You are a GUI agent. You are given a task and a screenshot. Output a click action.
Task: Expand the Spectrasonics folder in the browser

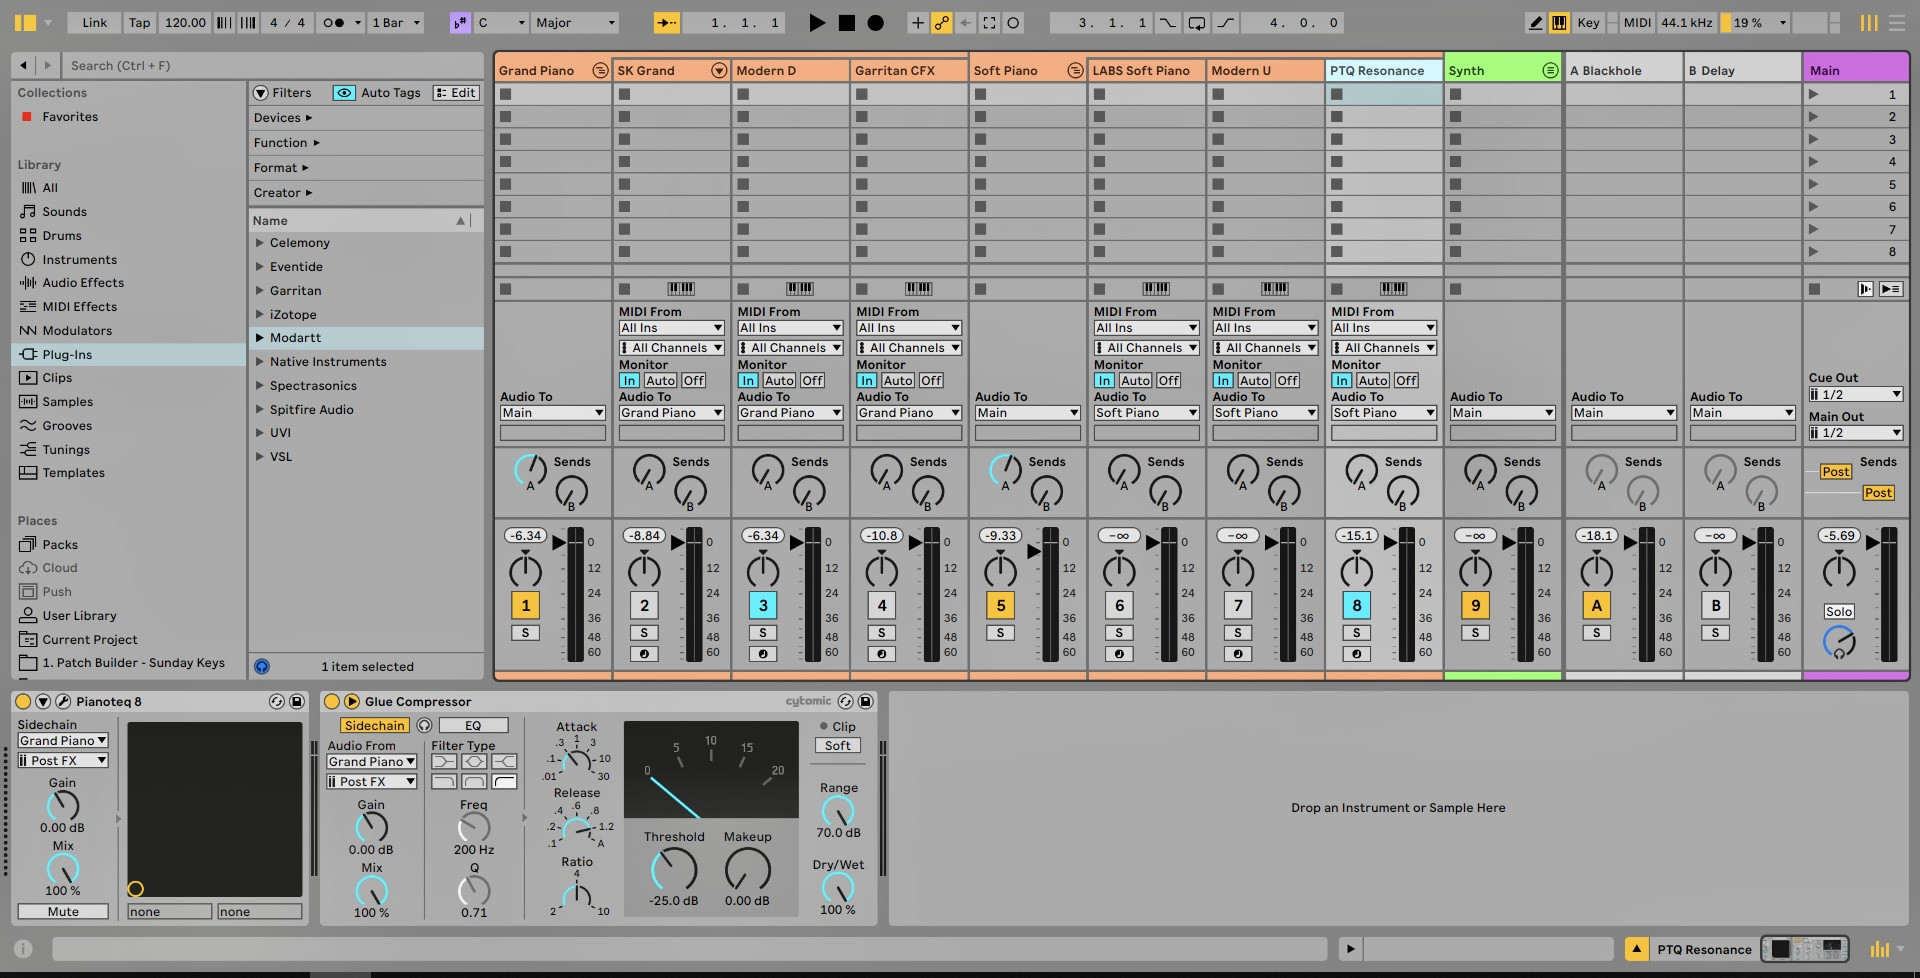point(261,385)
